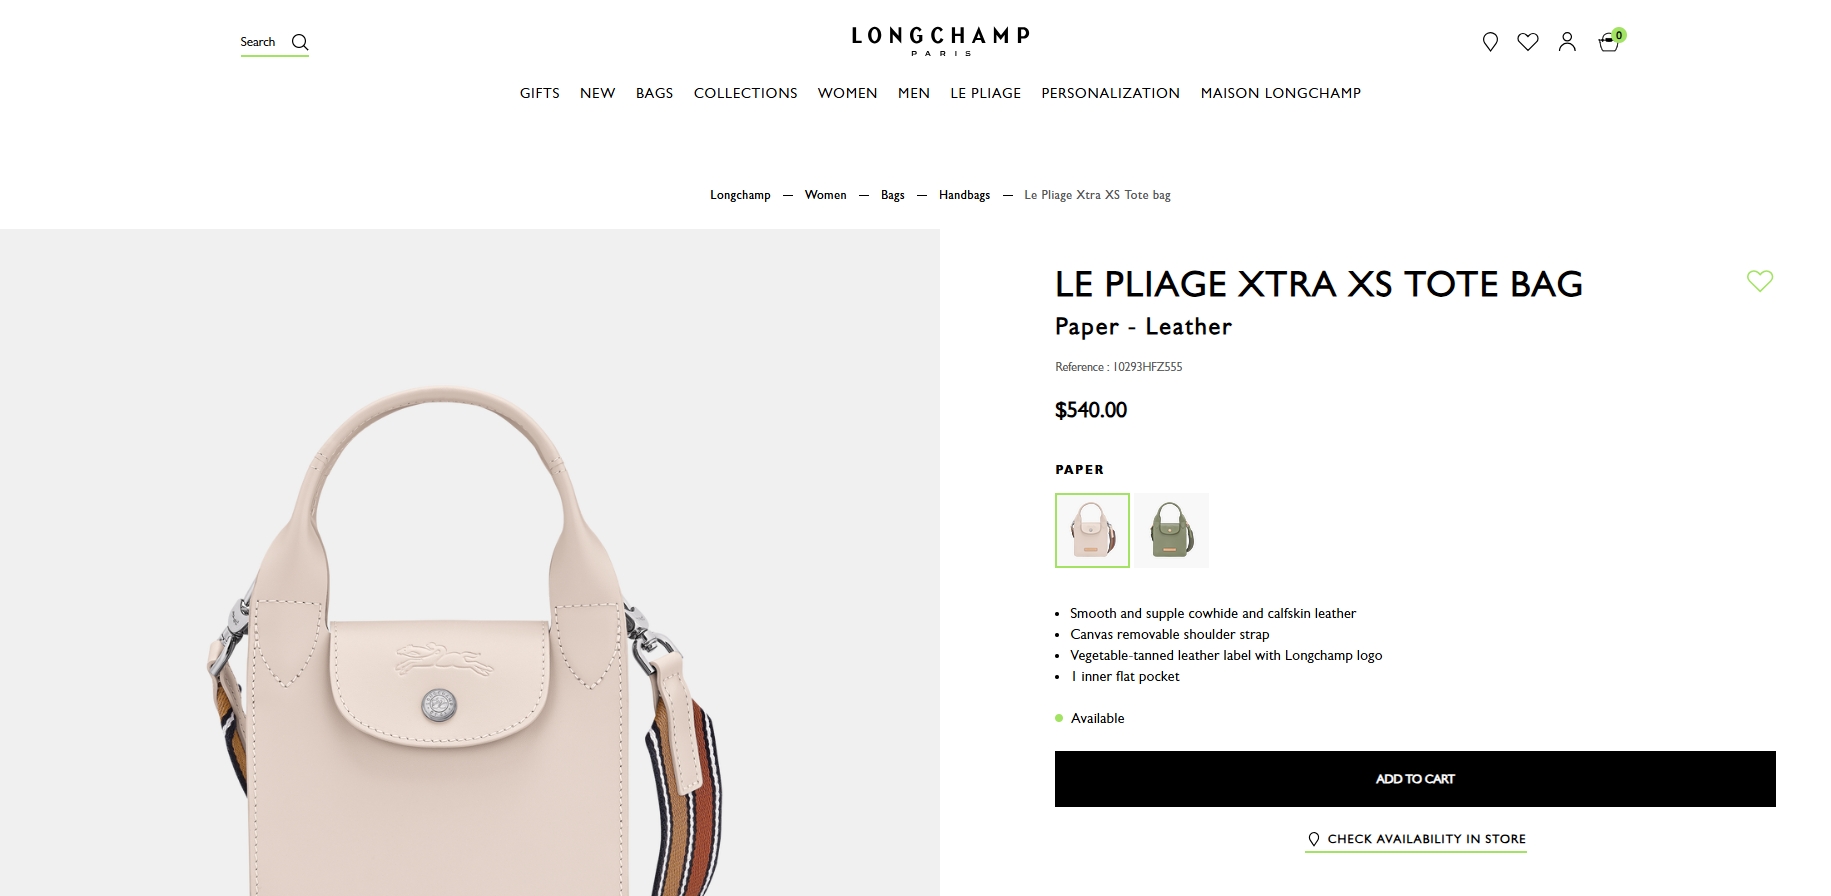Screen dimensions: 1831x896
Task: Open the shopping cart basket icon
Action: 1609,42
